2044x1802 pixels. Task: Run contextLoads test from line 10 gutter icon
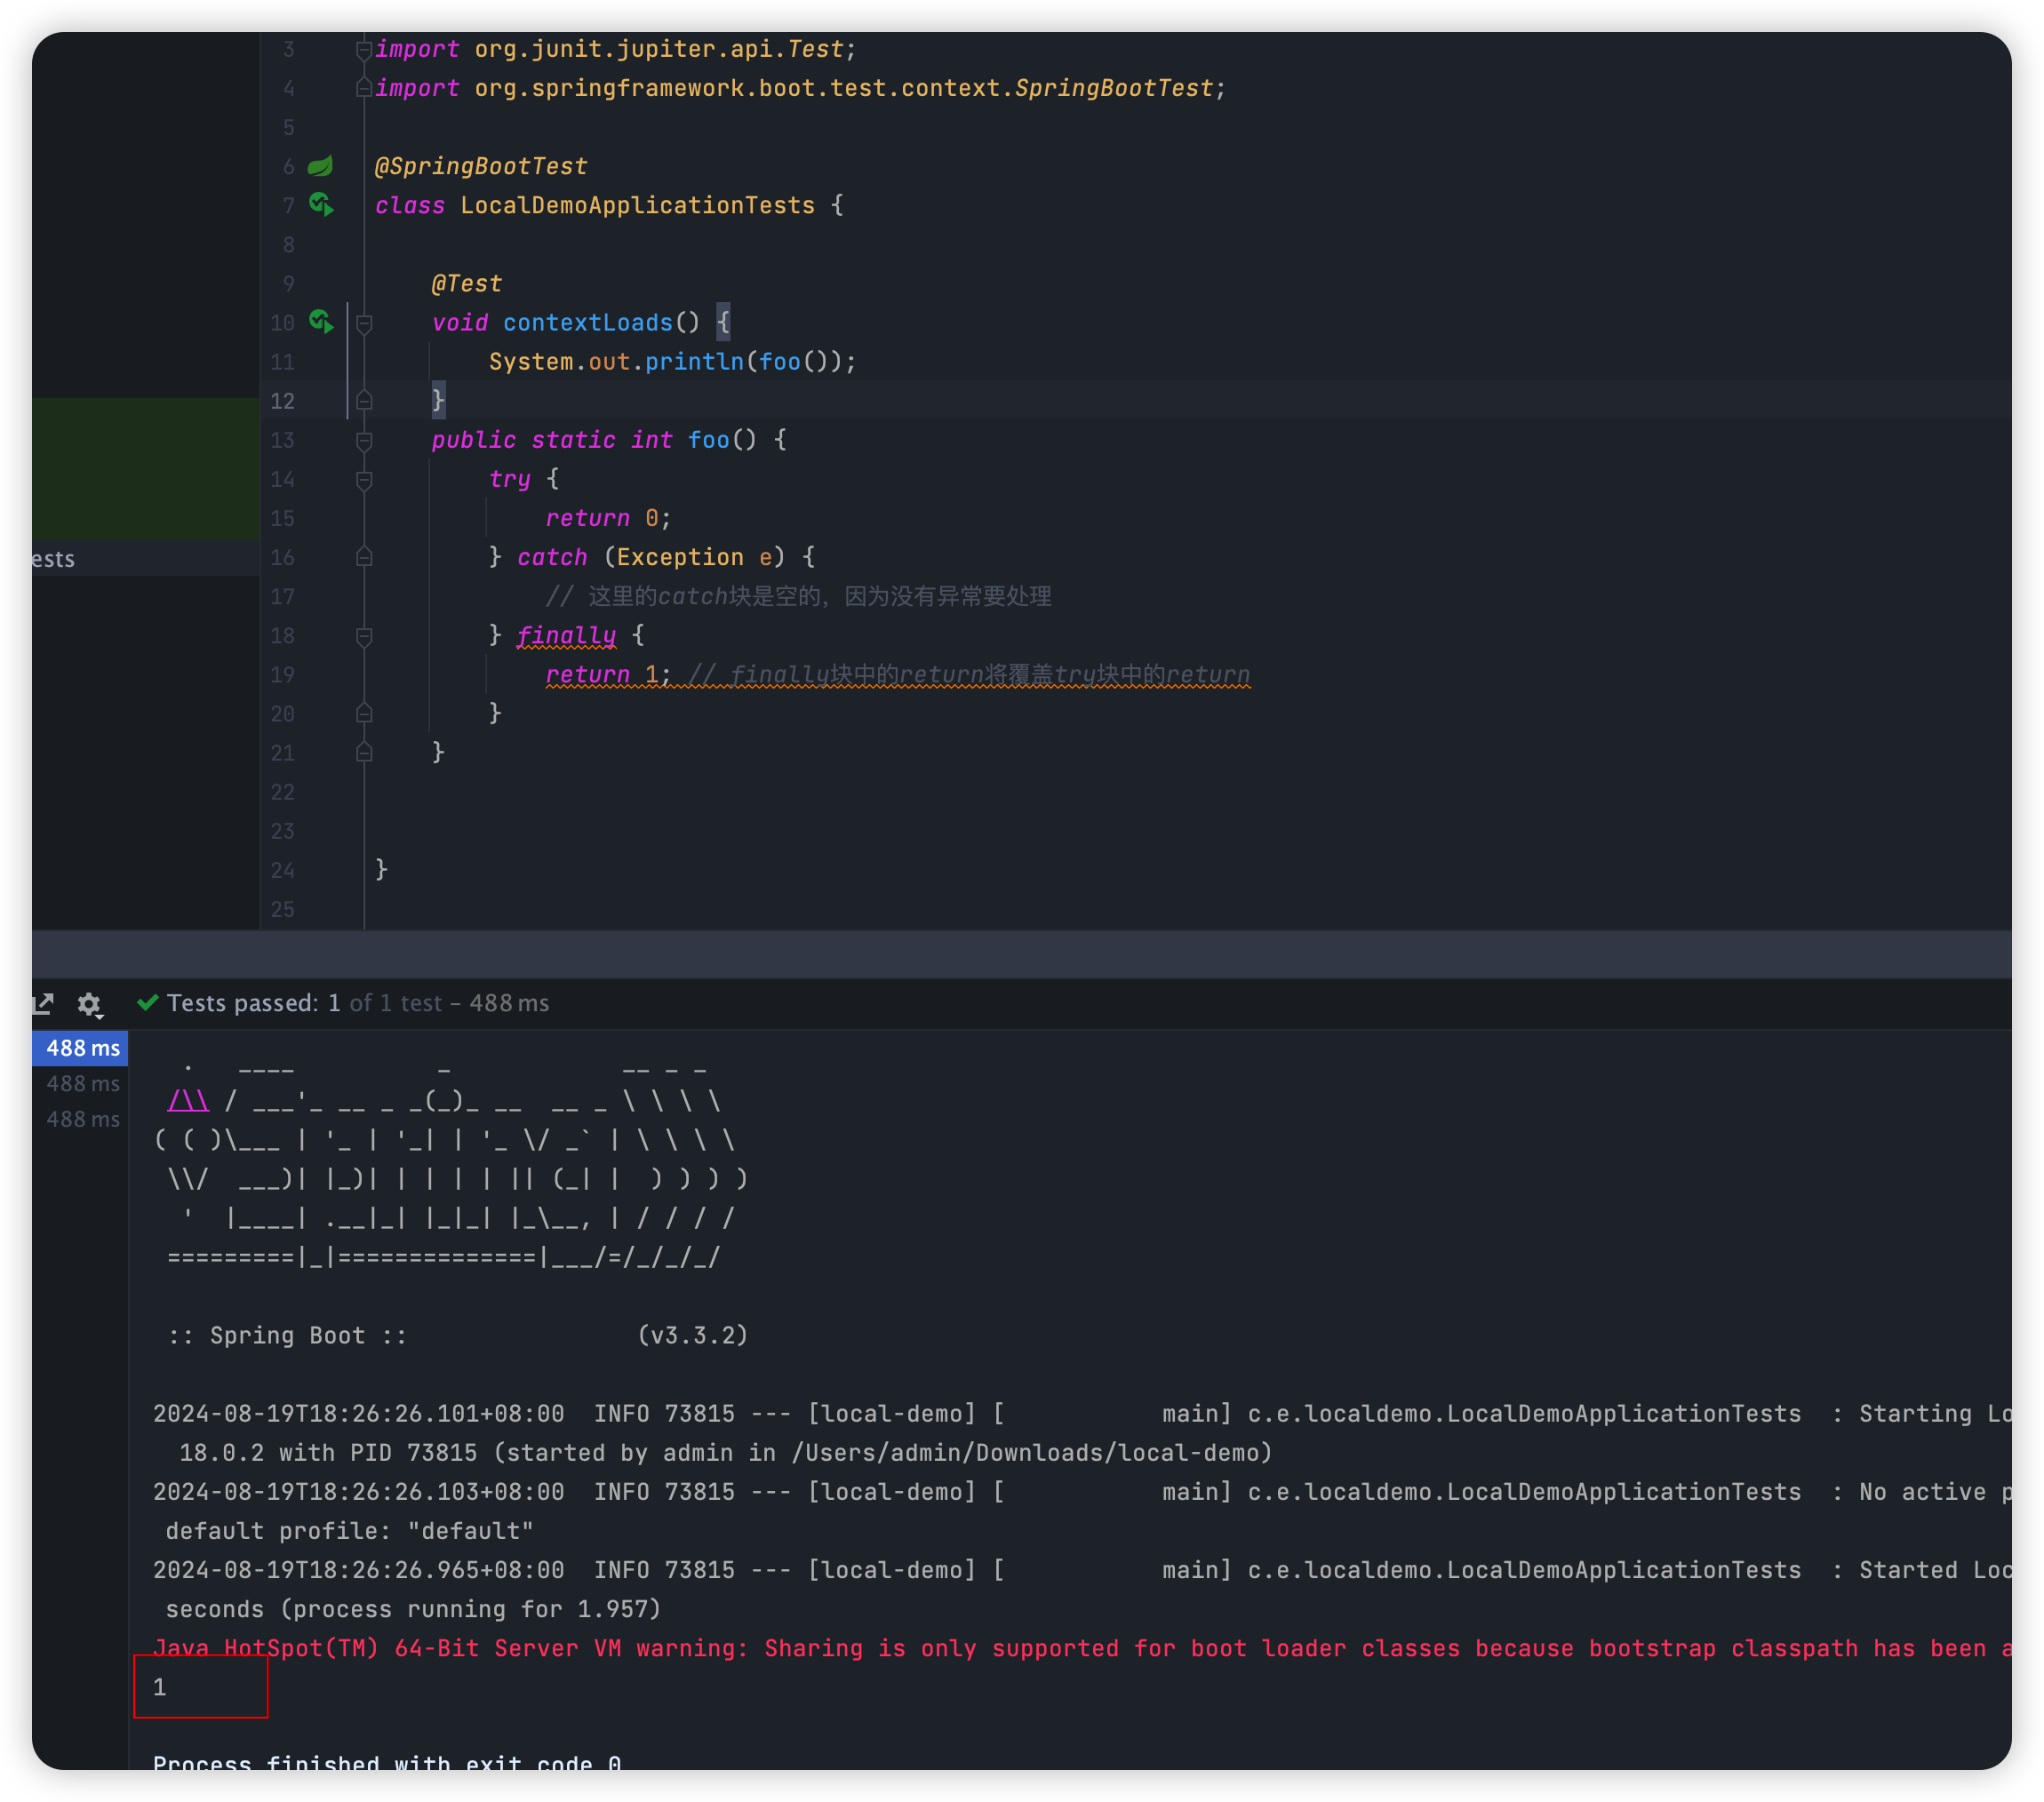[321, 322]
